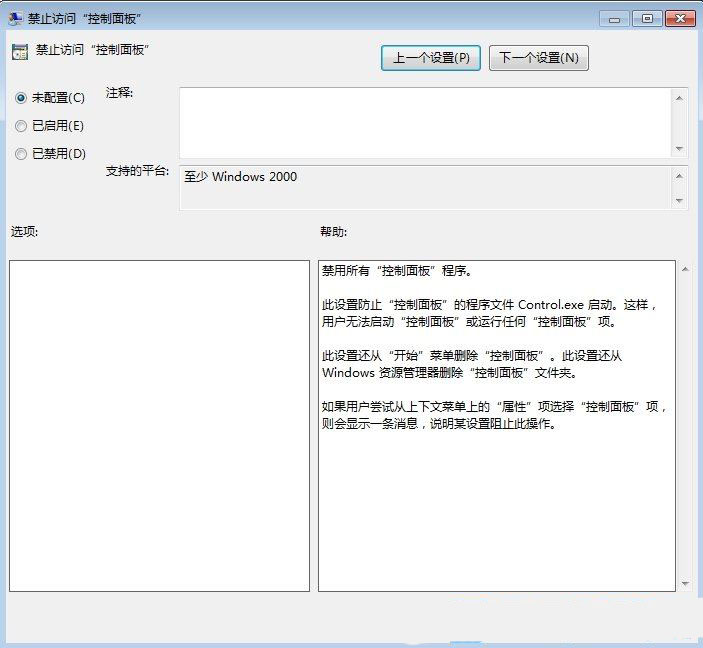Click the 注释: label
Screen dimensions: 703x648
click(x=119, y=93)
